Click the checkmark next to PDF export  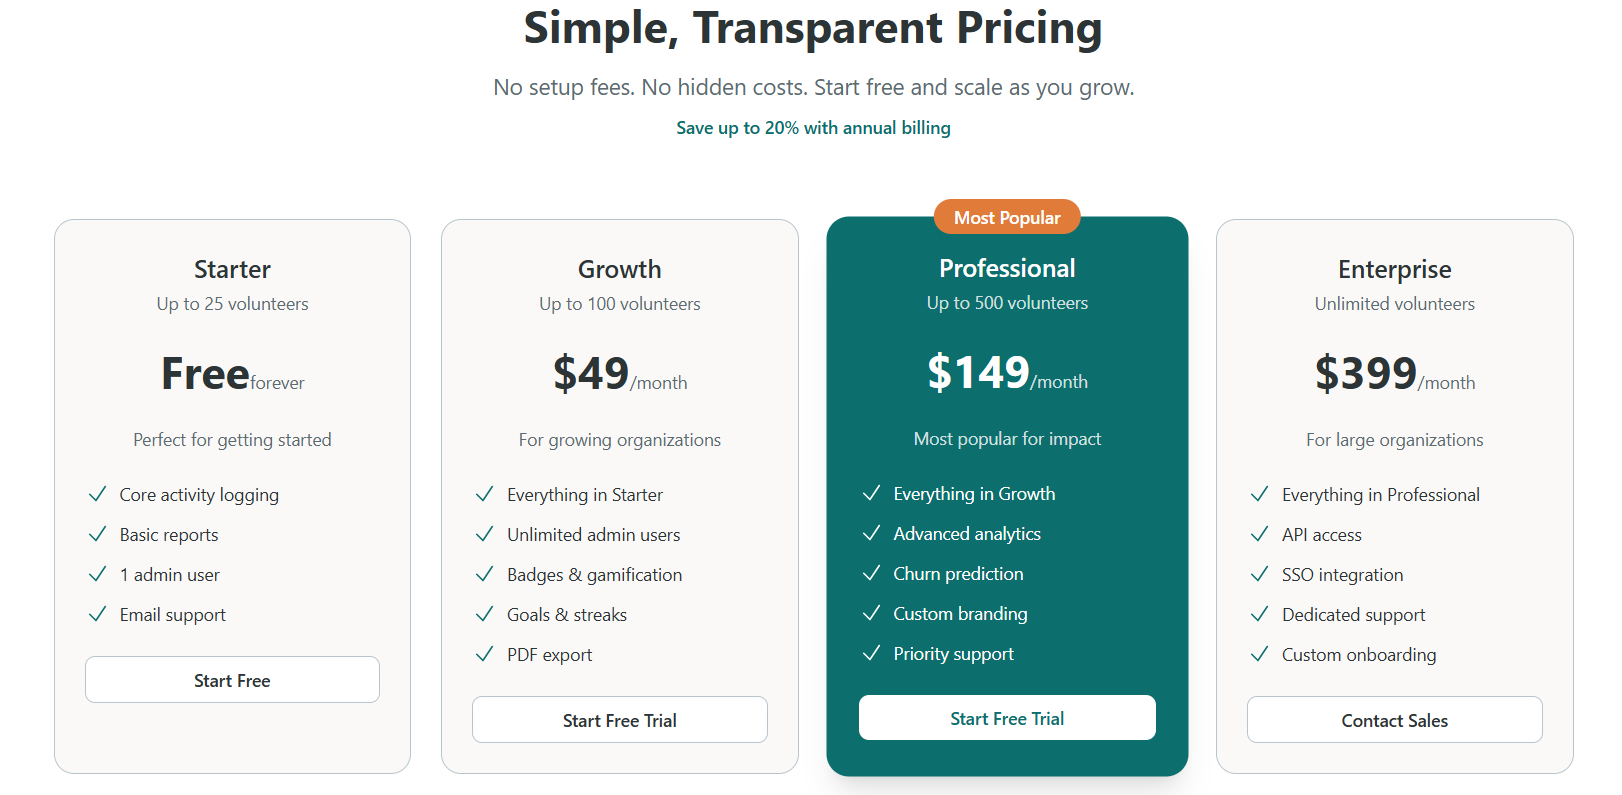click(x=484, y=654)
